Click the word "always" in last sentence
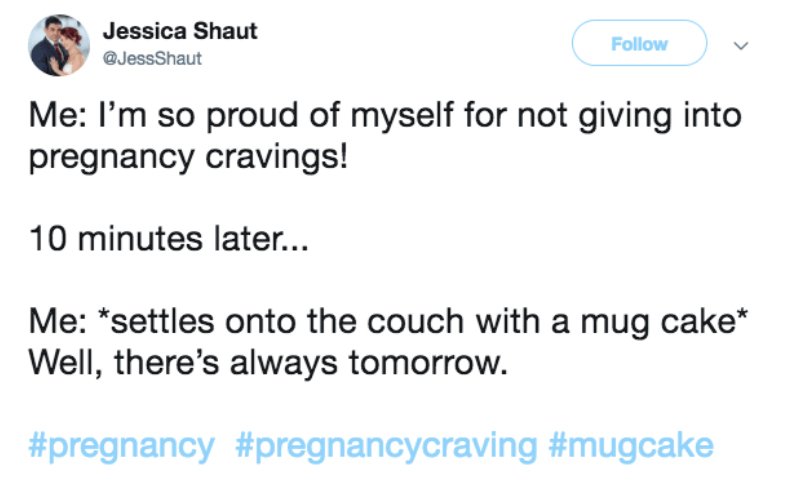 (x=283, y=365)
